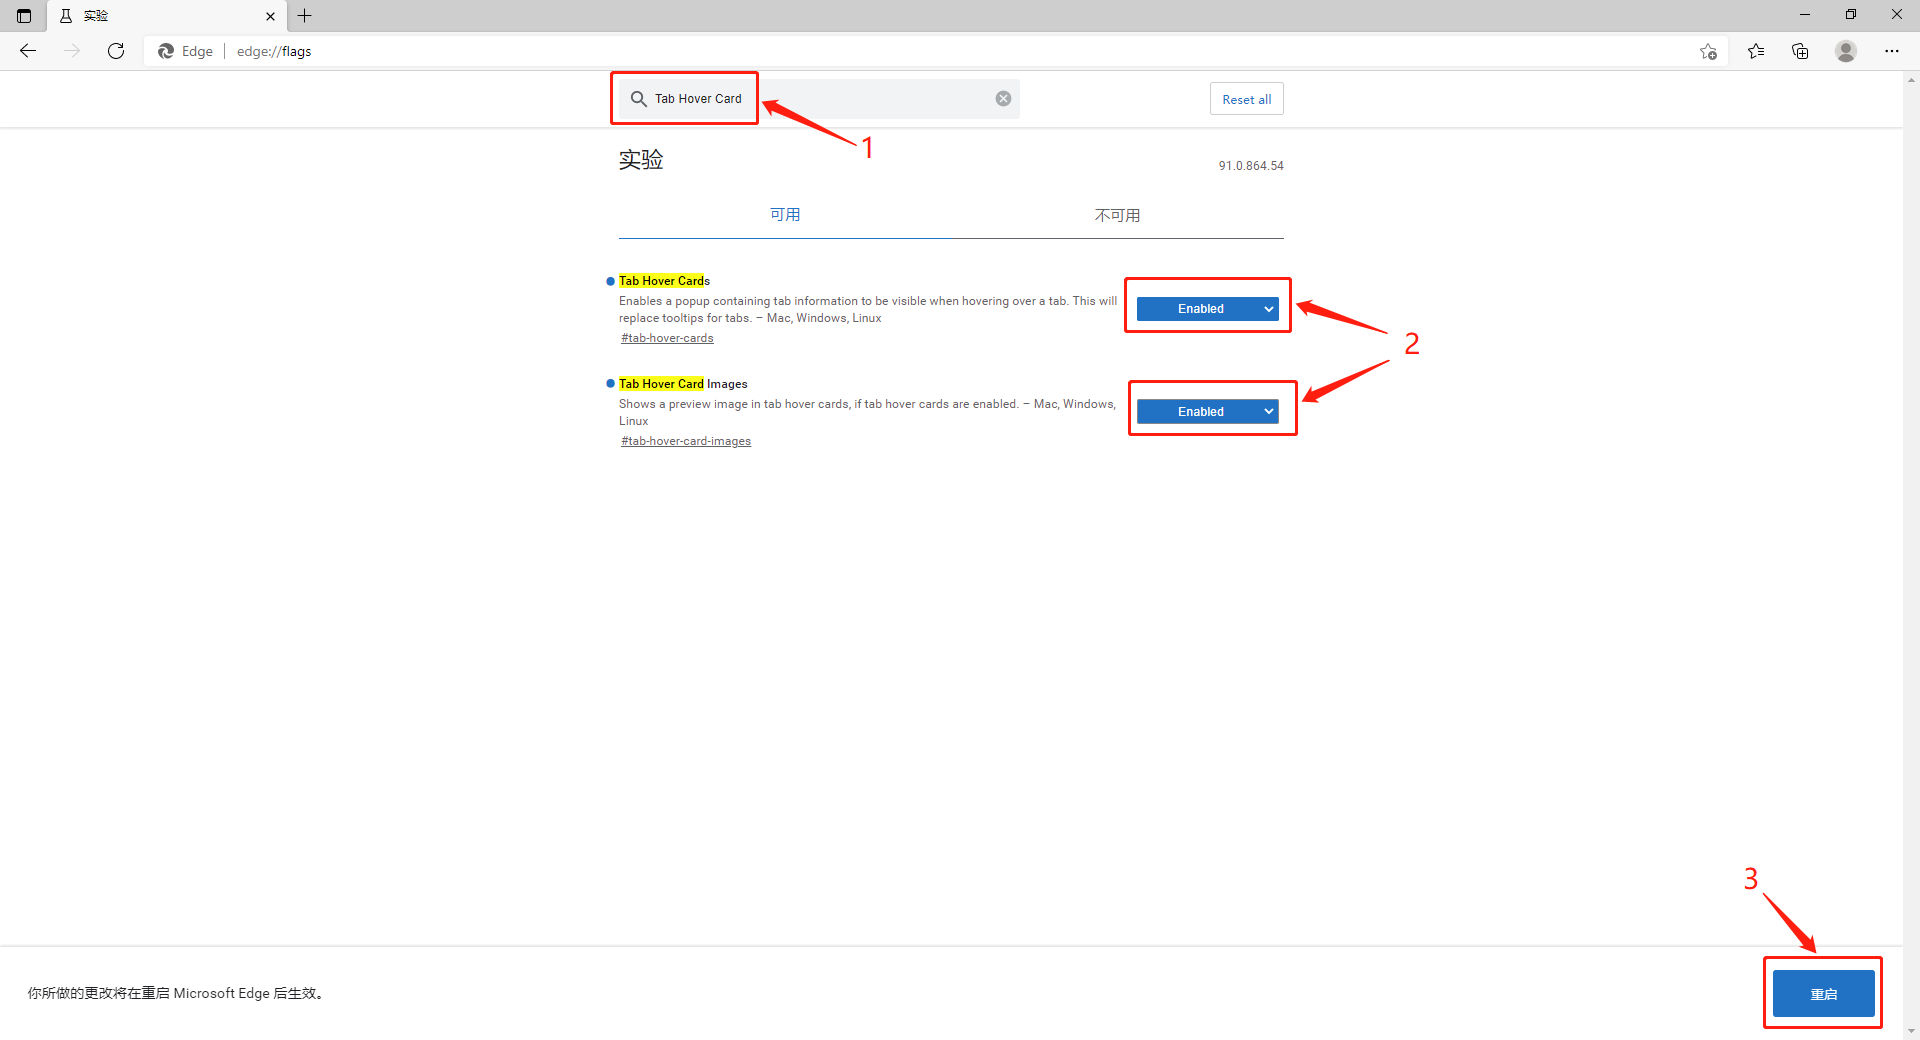1920x1040 pixels.
Task: Open the Collections icon
Action: click(1800, 51)
